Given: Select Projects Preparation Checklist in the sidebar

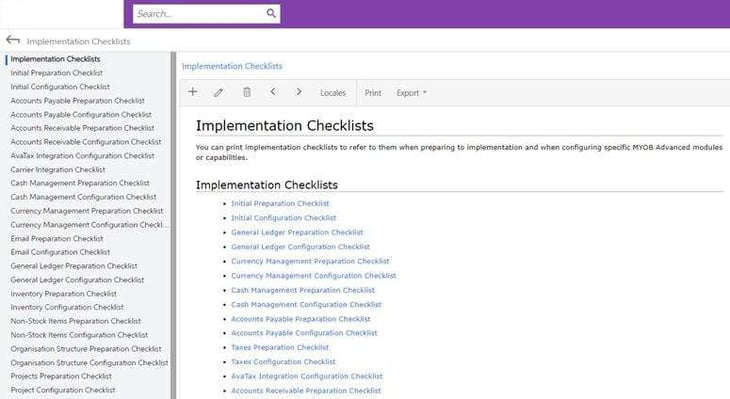Looking at the screenshot, I should (61, 376).
